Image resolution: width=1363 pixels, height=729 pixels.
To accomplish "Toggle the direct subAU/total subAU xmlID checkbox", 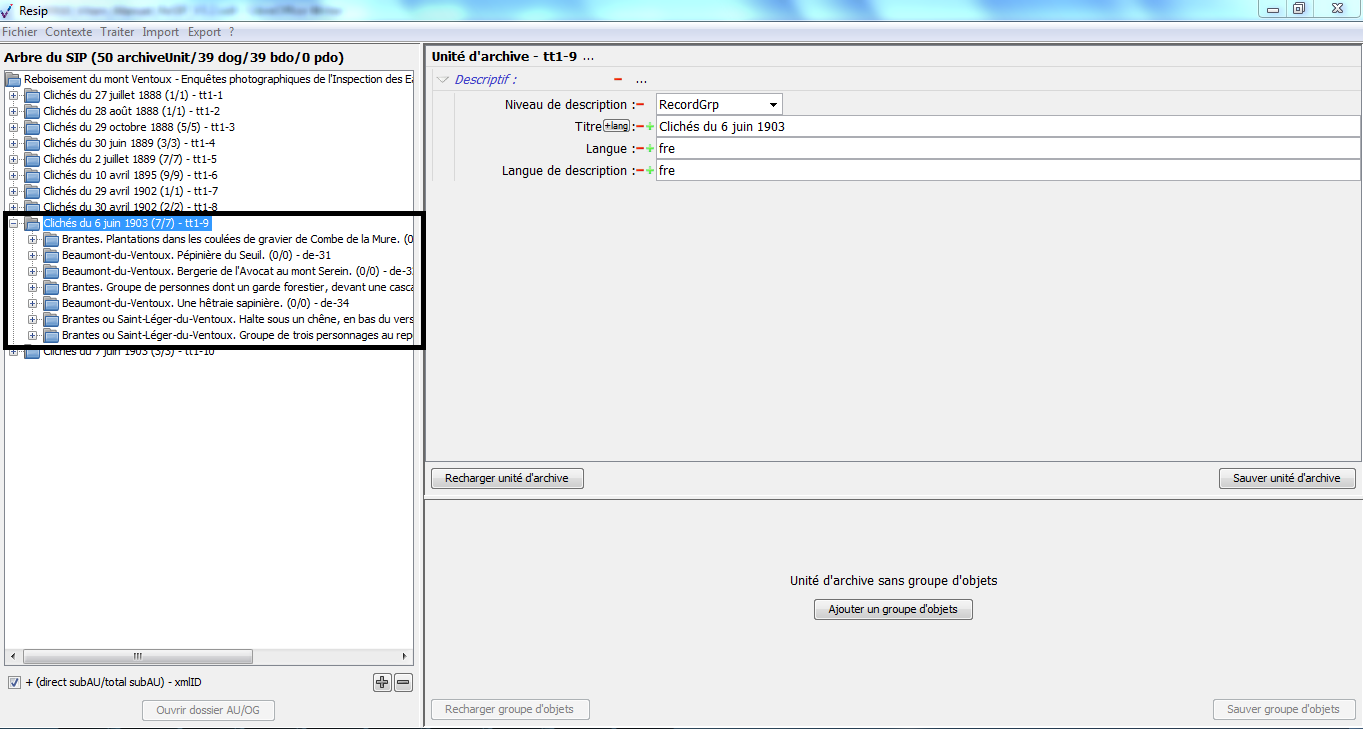I will point(14,683).
